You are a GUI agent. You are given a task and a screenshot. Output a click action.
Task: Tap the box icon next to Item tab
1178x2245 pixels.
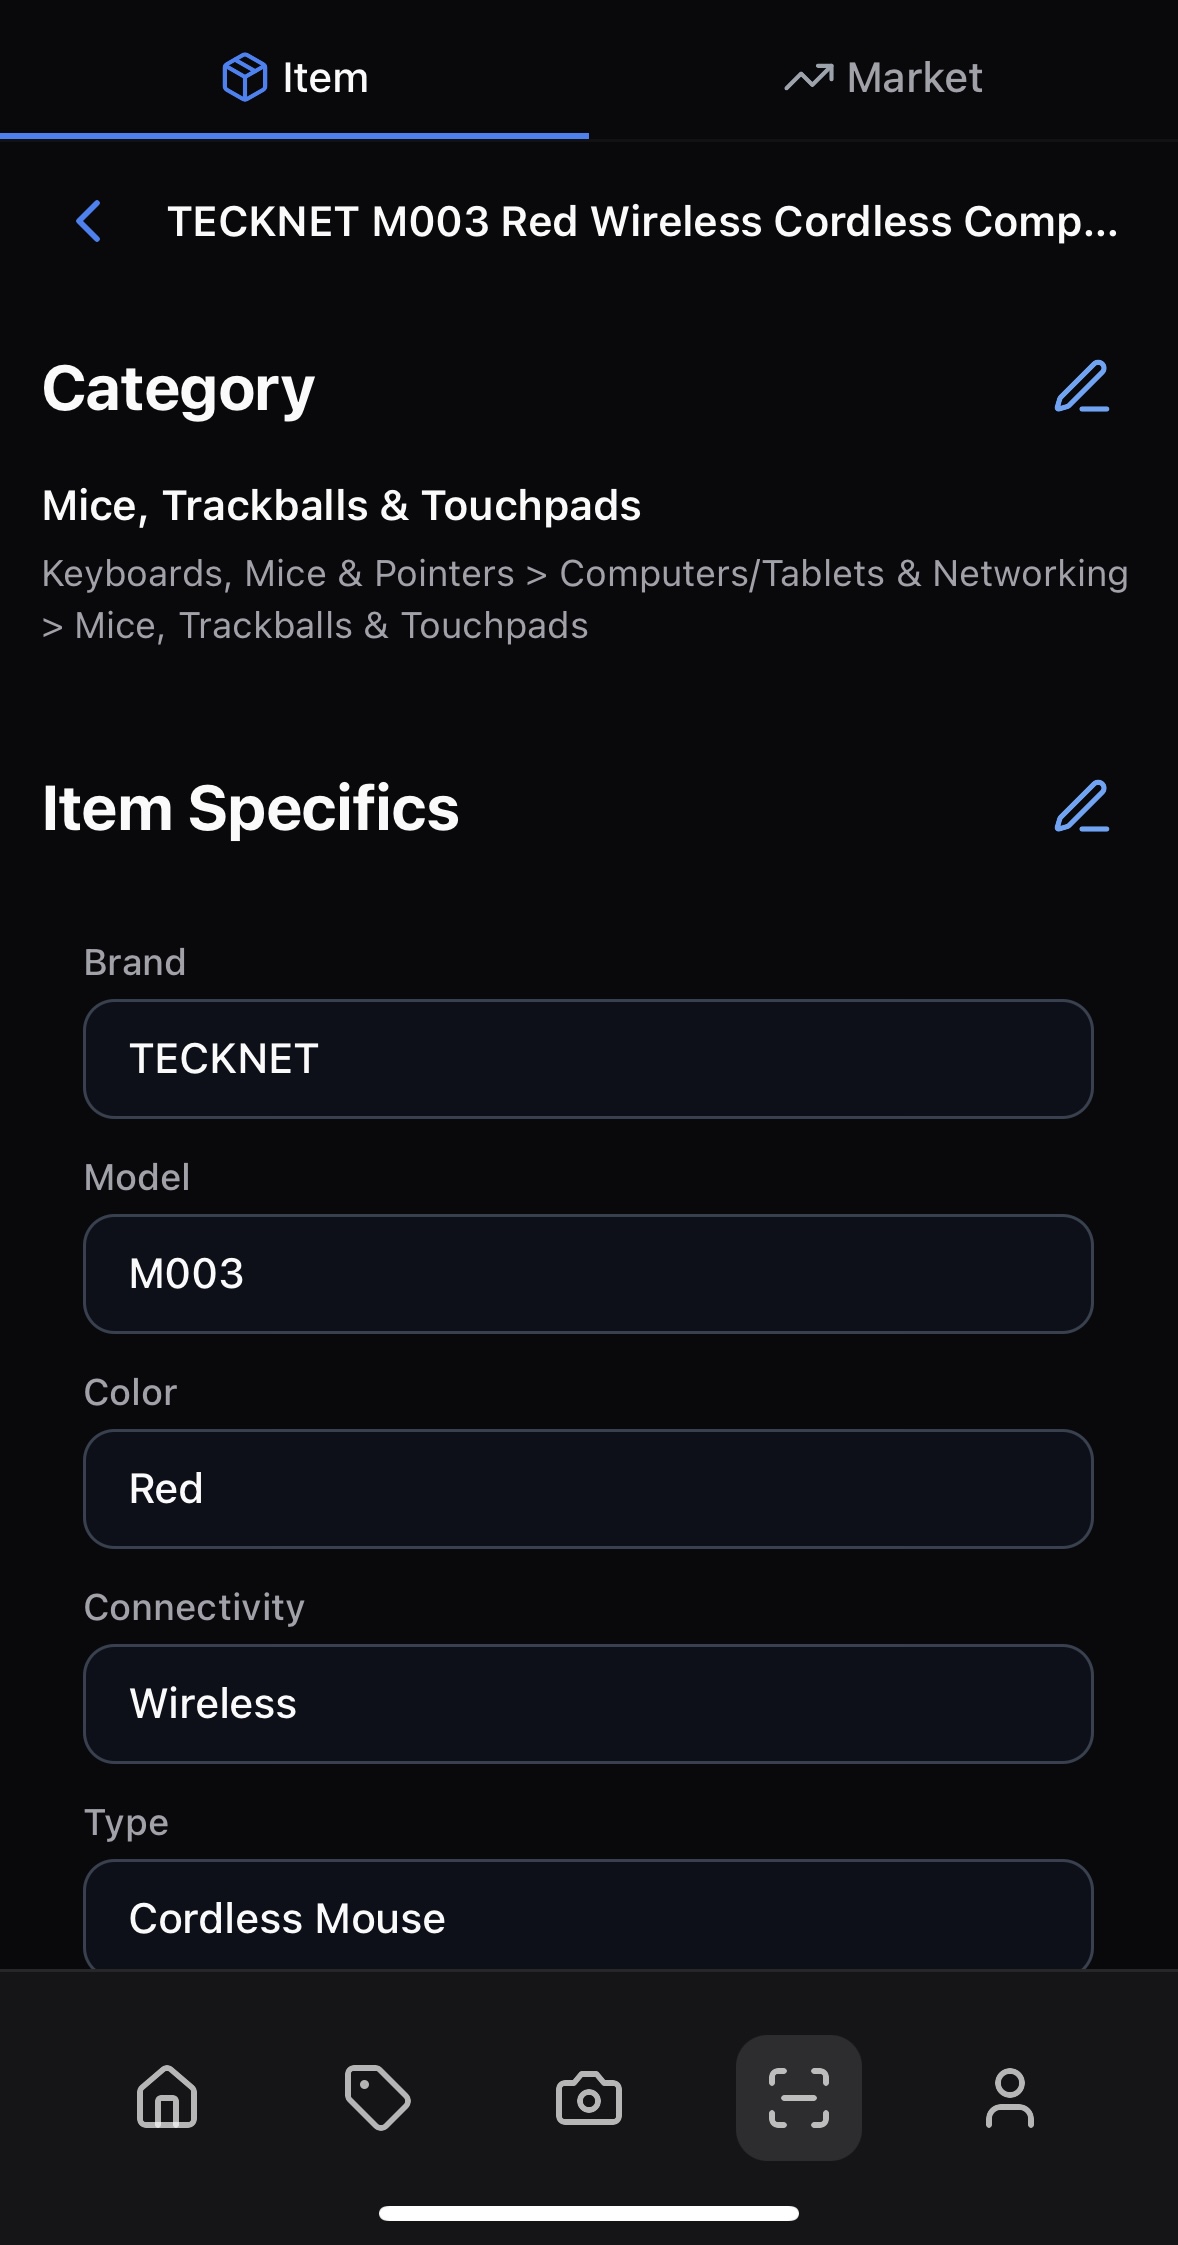tap(245, 76)
